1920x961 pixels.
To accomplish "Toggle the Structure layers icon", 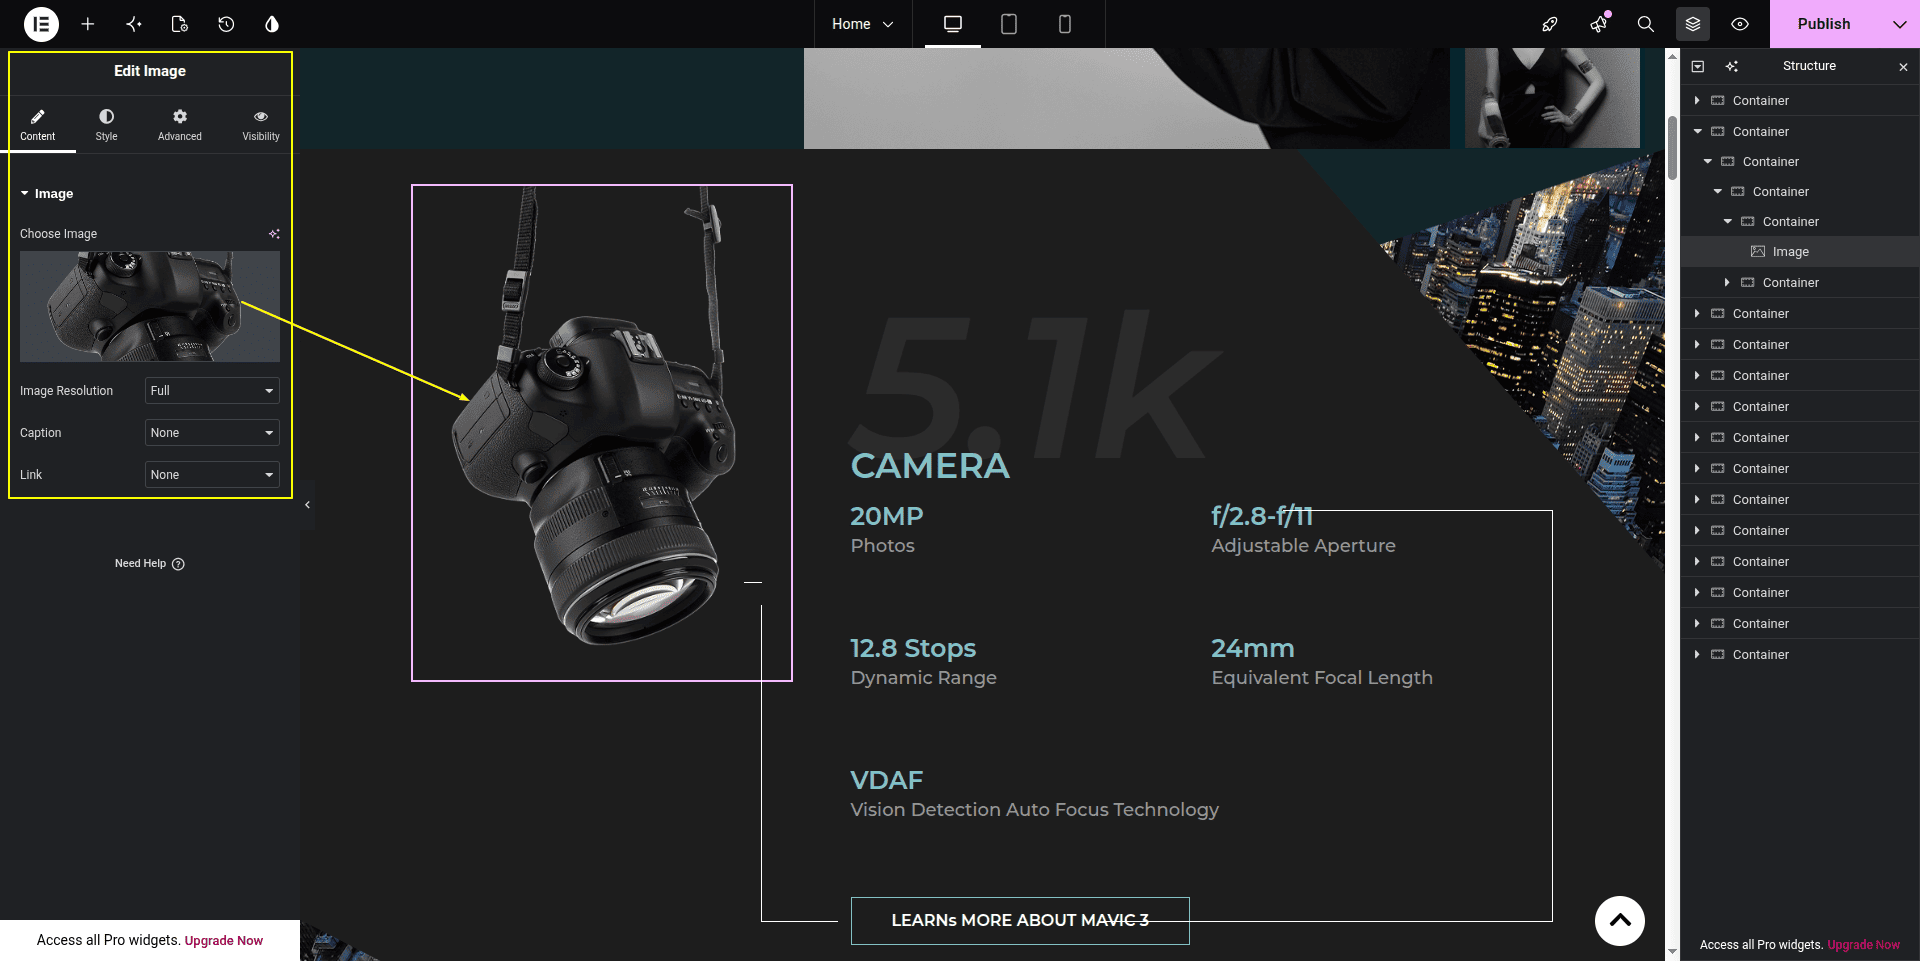I will [1693, 24].
